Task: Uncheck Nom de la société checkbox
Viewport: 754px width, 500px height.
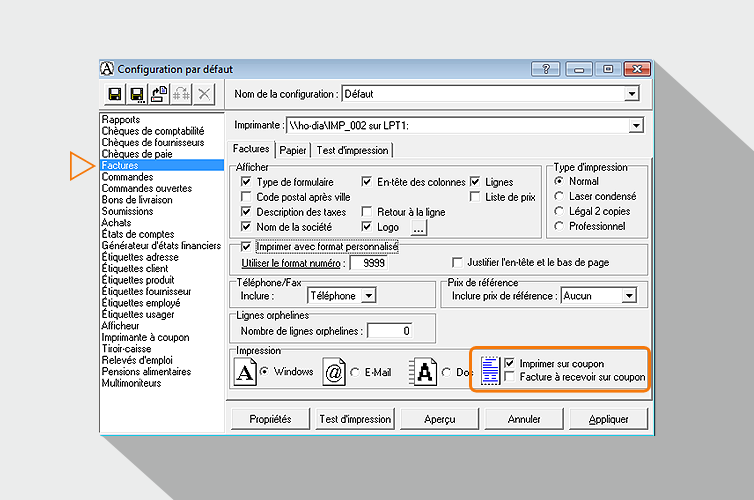Action: [x=246, y=226]
